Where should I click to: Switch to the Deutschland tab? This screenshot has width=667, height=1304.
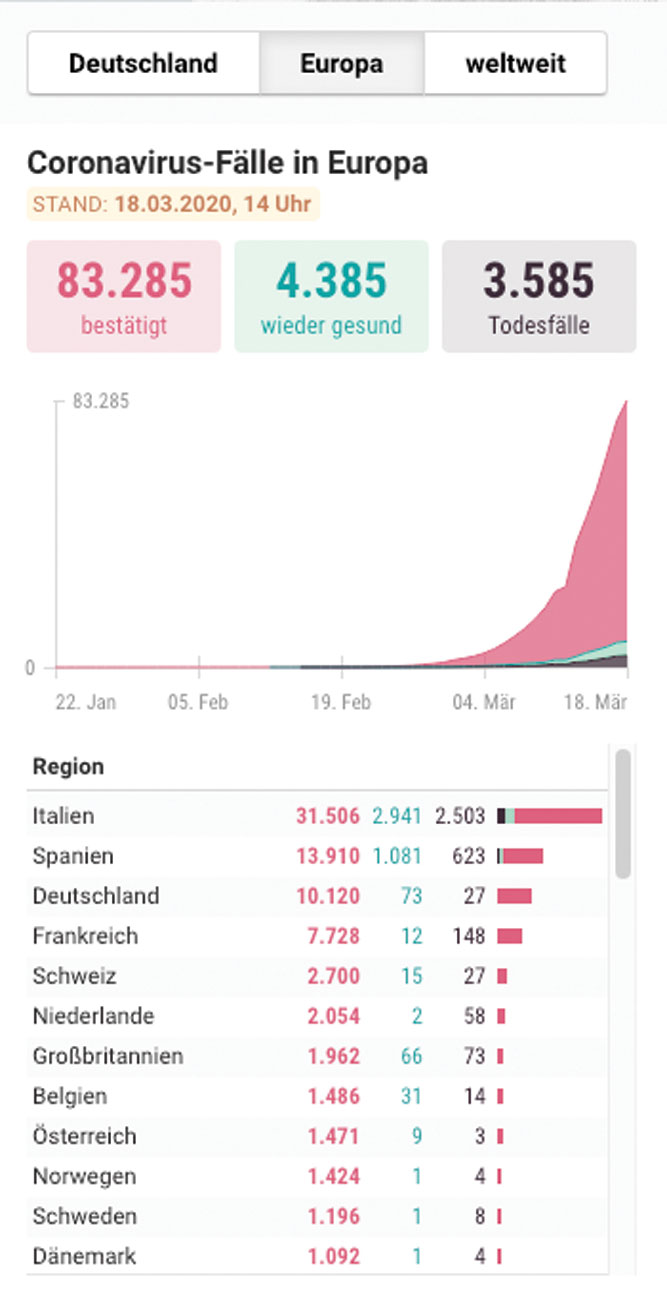pos(143,63)
